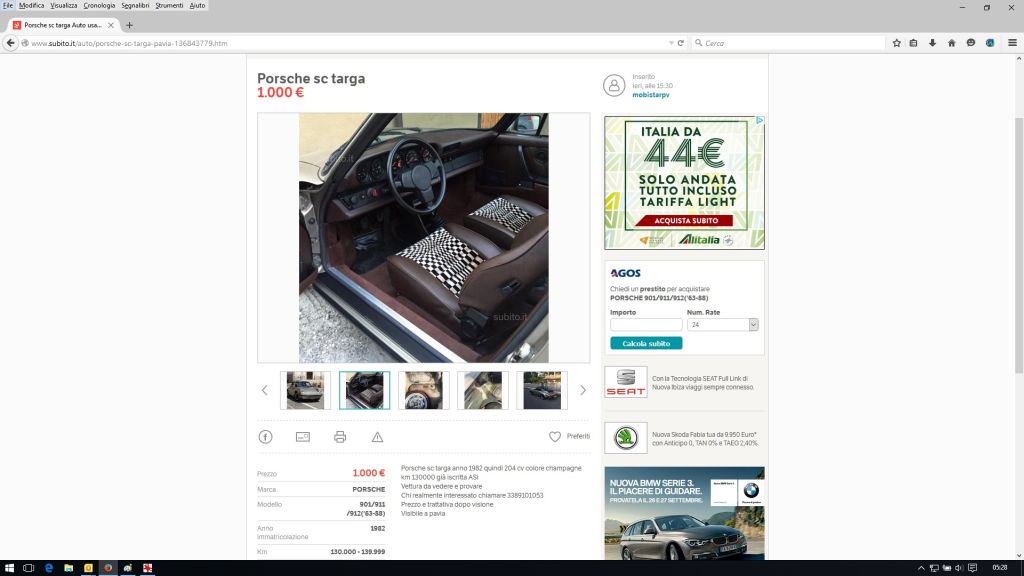Click the SEAT Full Link ad text
Image resolution: width=1024 pixels, height=576 pixels.
click(x=703, y=383)
